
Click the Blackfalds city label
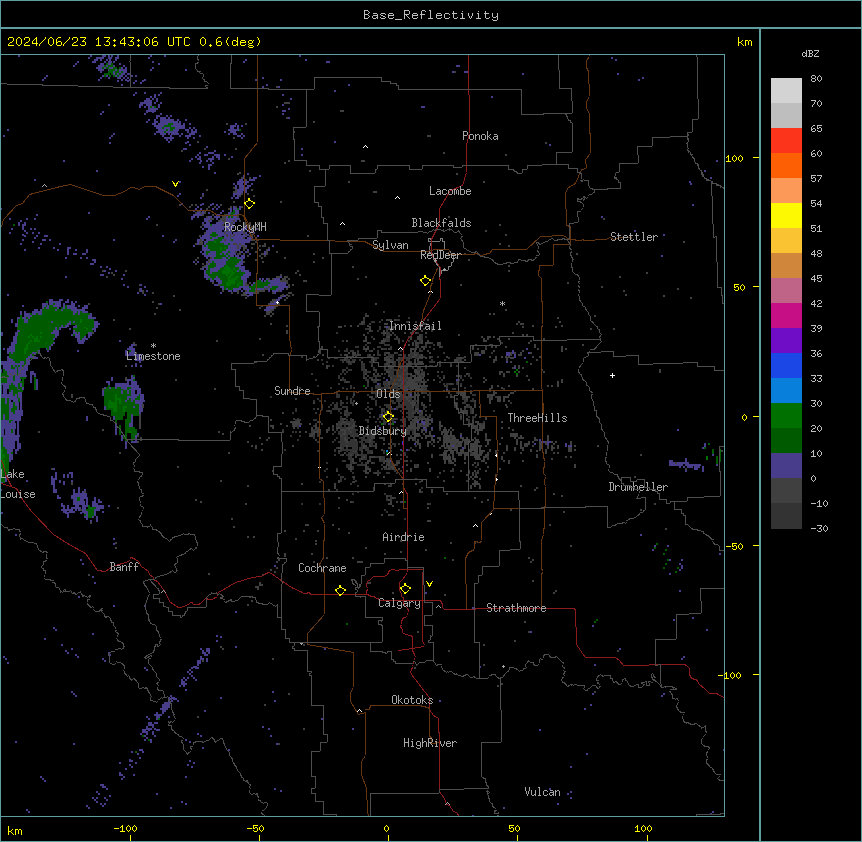click(441, 223)
